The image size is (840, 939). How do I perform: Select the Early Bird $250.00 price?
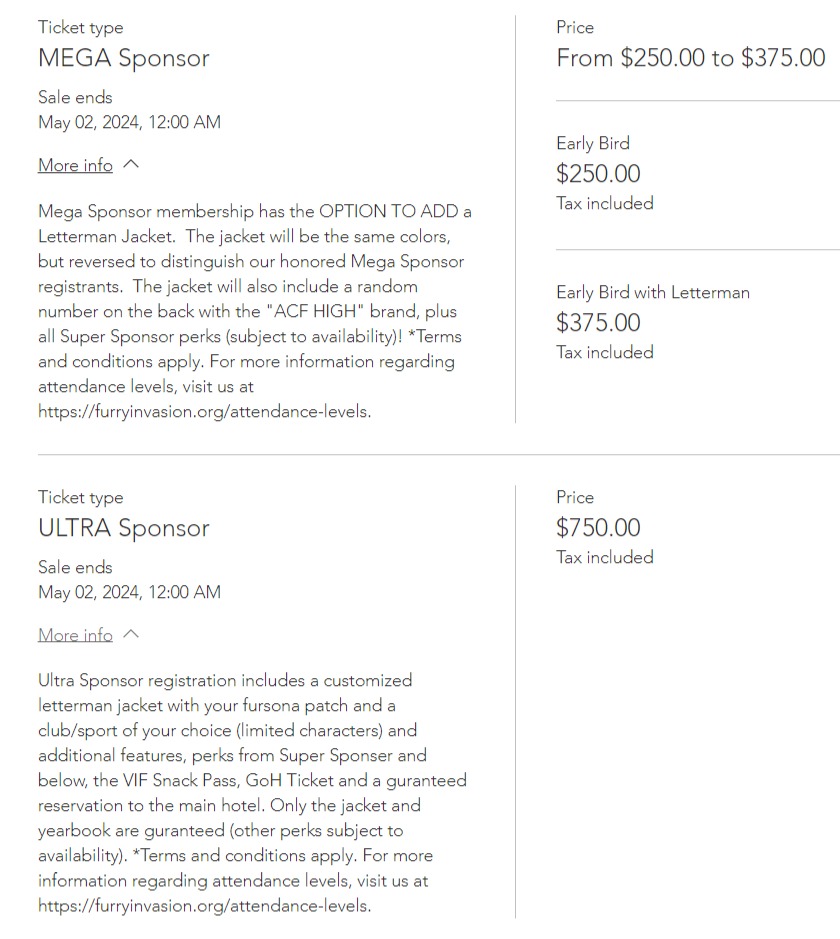pyautogui.click(x=598, y=174)
